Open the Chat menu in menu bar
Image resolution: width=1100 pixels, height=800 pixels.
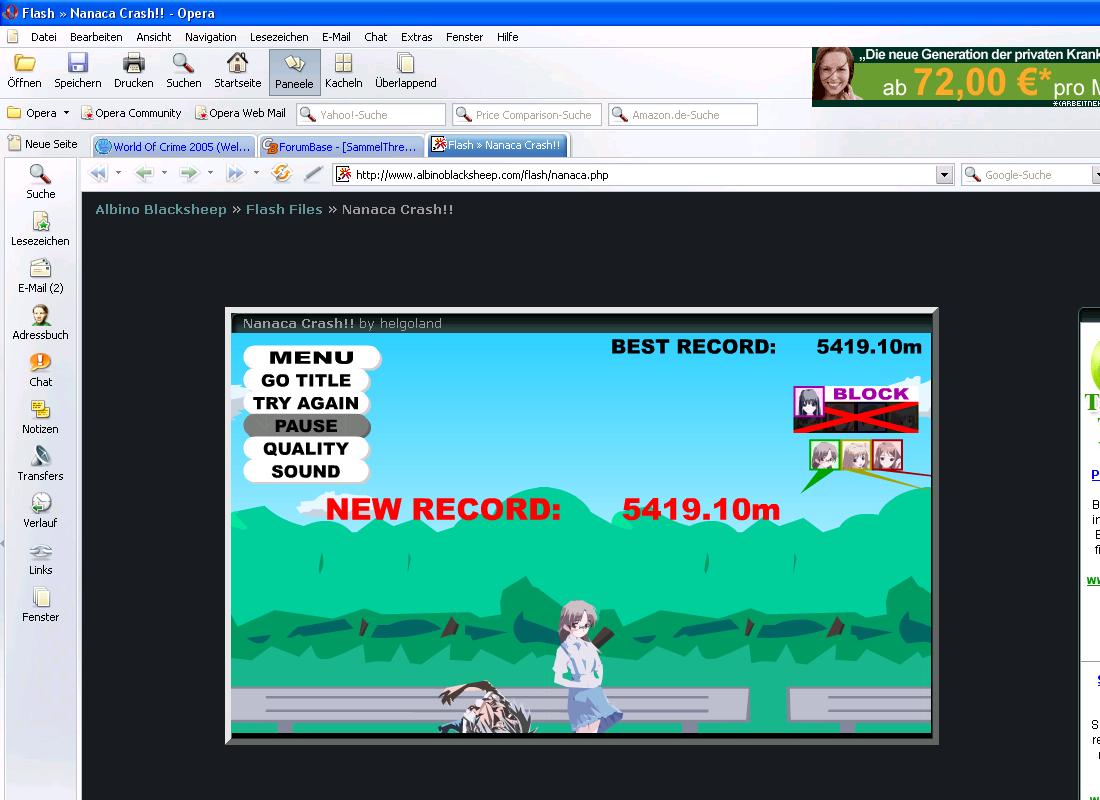pyautogui.click(x=375, y=37)
